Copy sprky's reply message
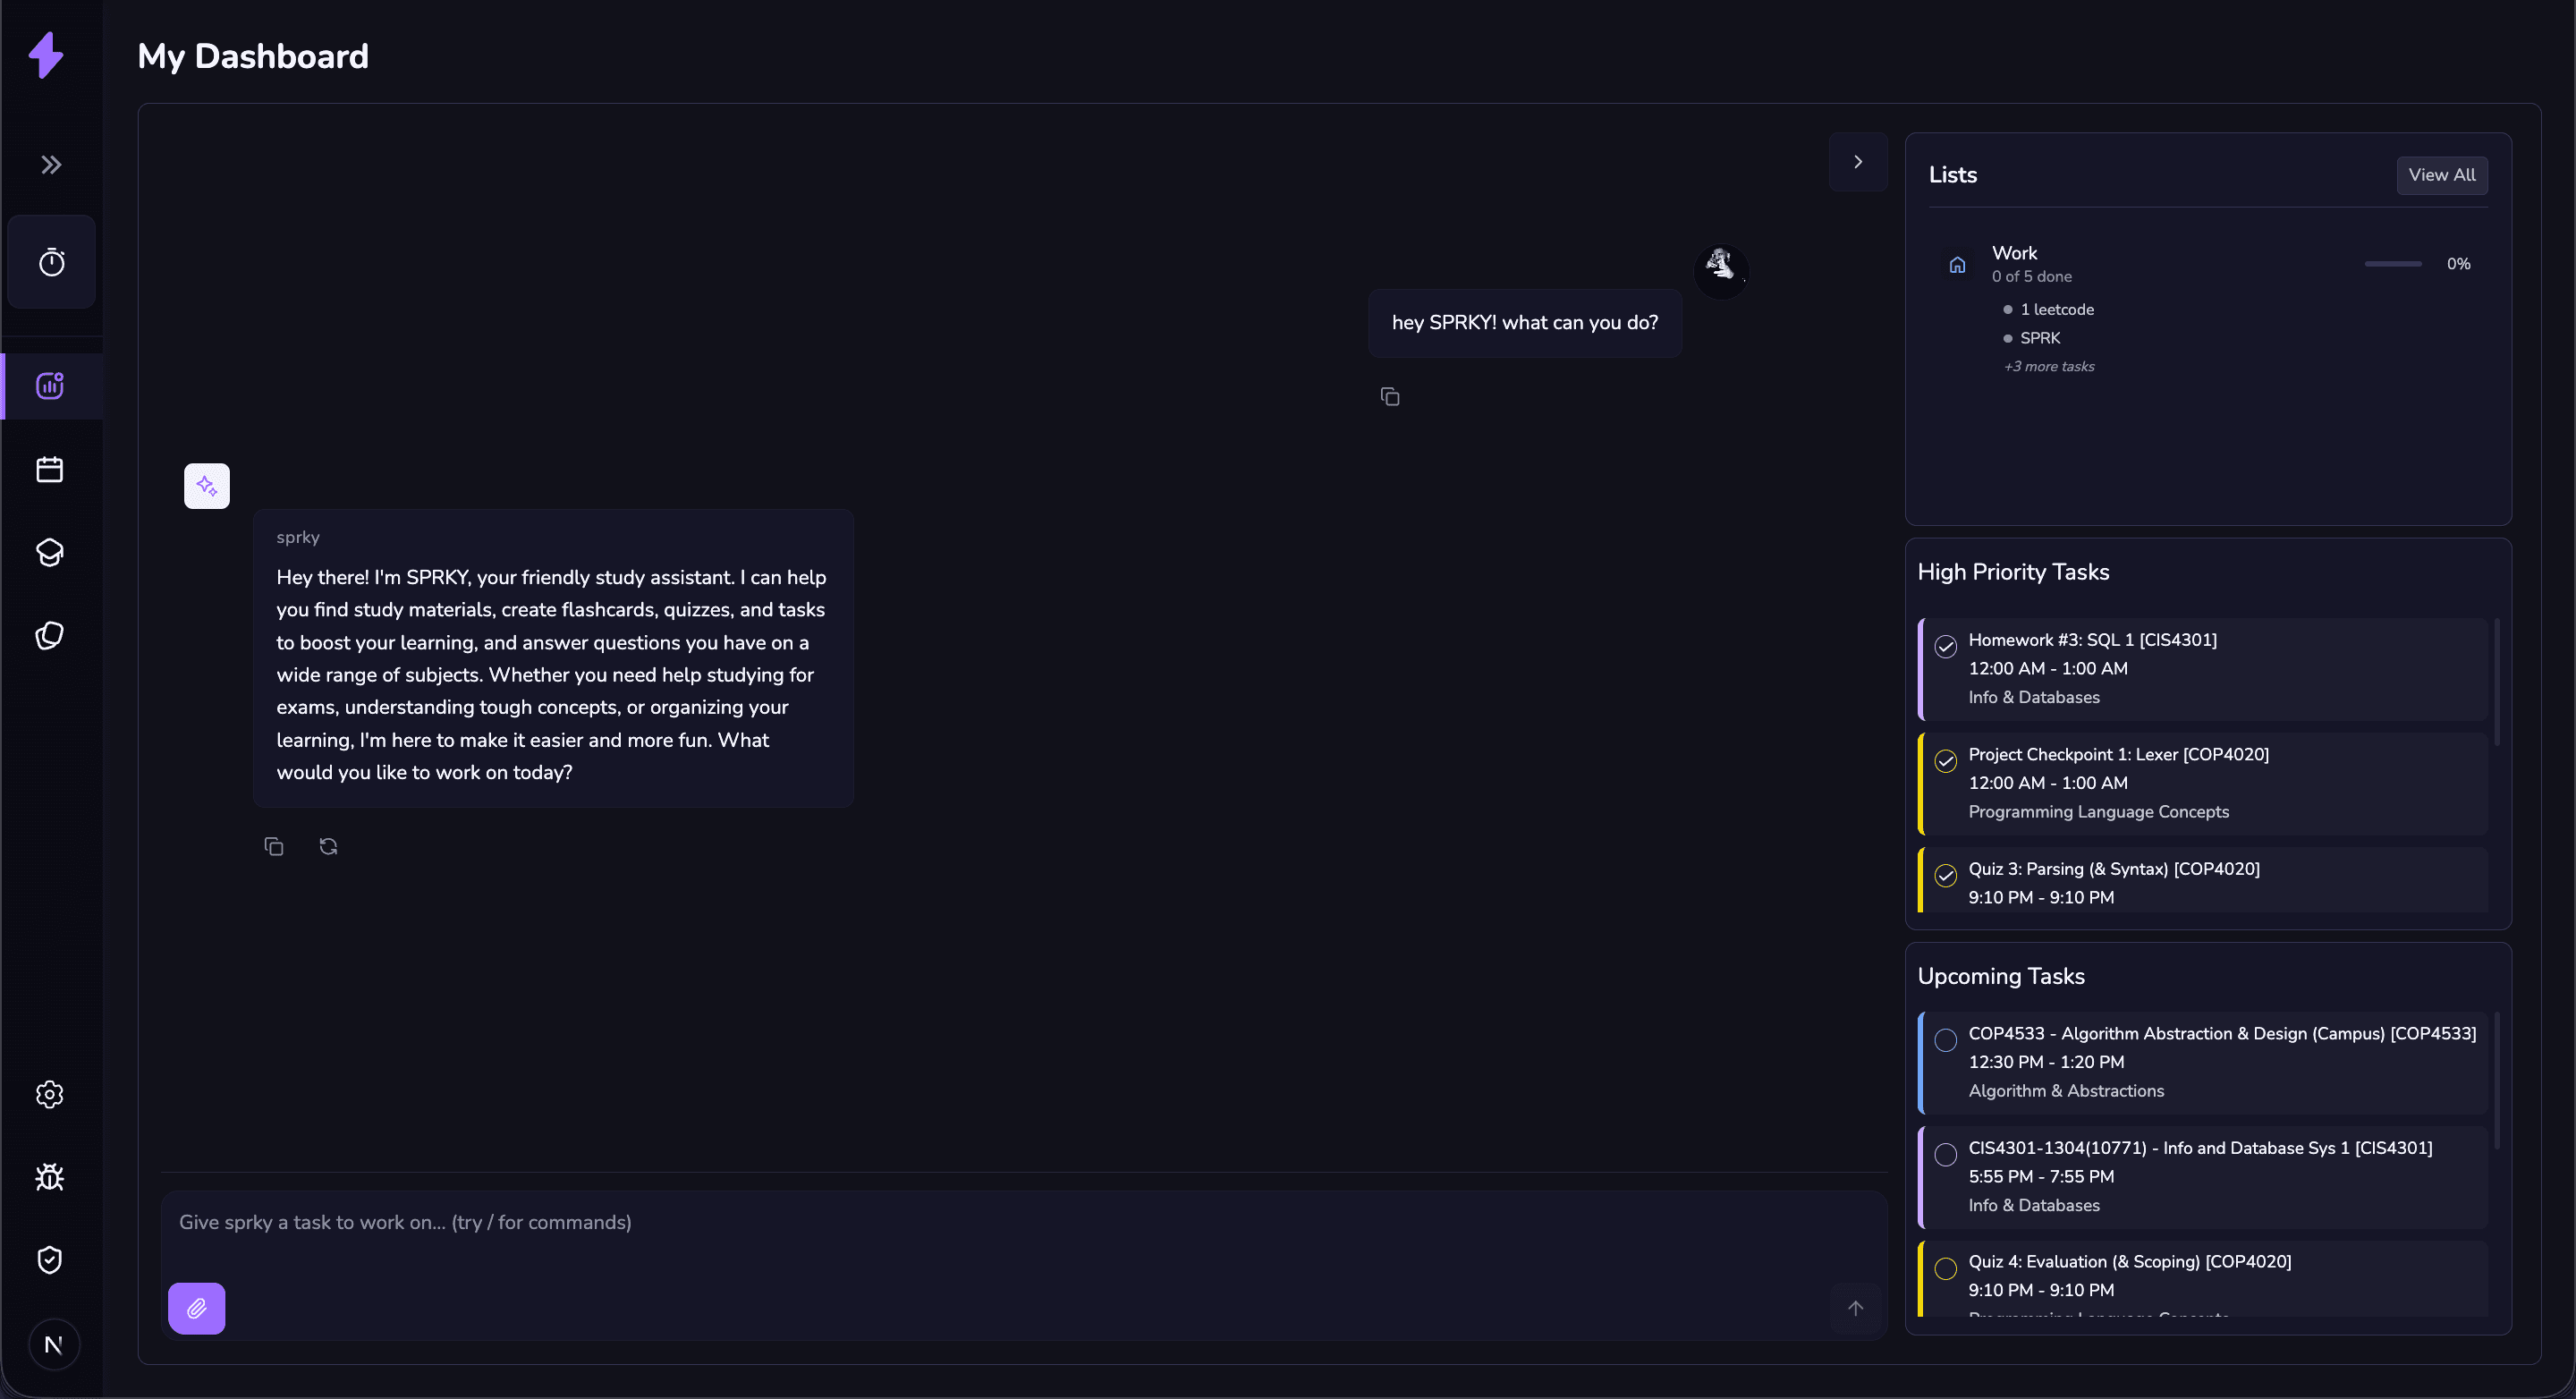Screen dimensions: 2576x1399 point(273,846)
